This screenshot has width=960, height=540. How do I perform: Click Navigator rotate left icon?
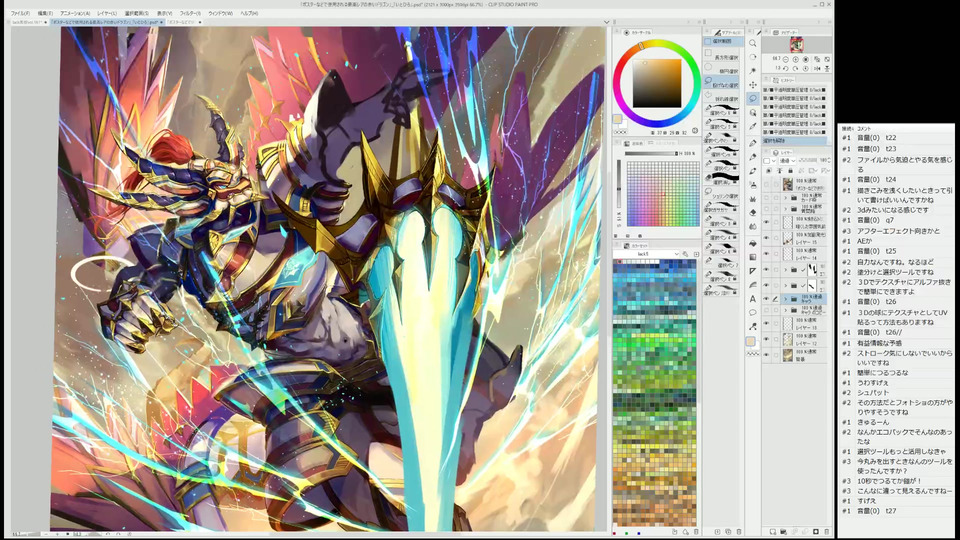pyautogui.click(x=786, y=69)
